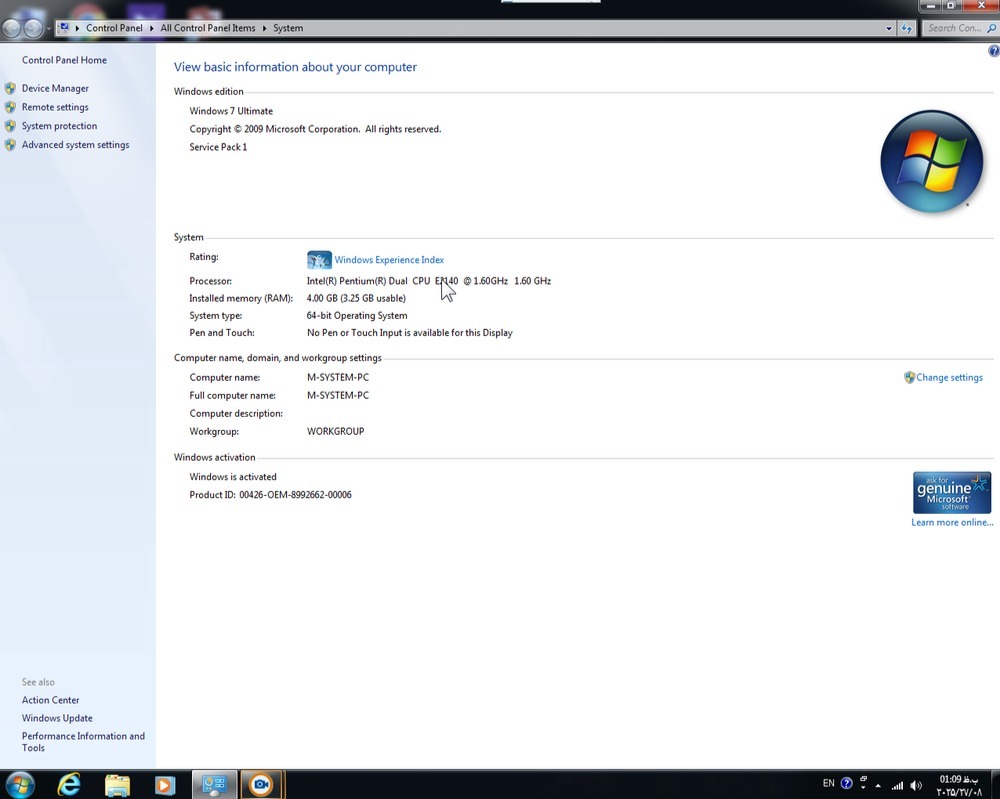Click the Windows is activated text

click(233, 477)
